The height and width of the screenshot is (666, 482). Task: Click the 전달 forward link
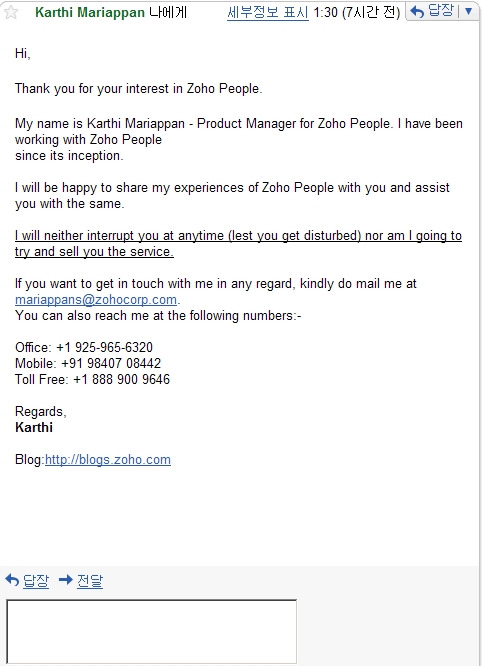[x=90, y=580]
